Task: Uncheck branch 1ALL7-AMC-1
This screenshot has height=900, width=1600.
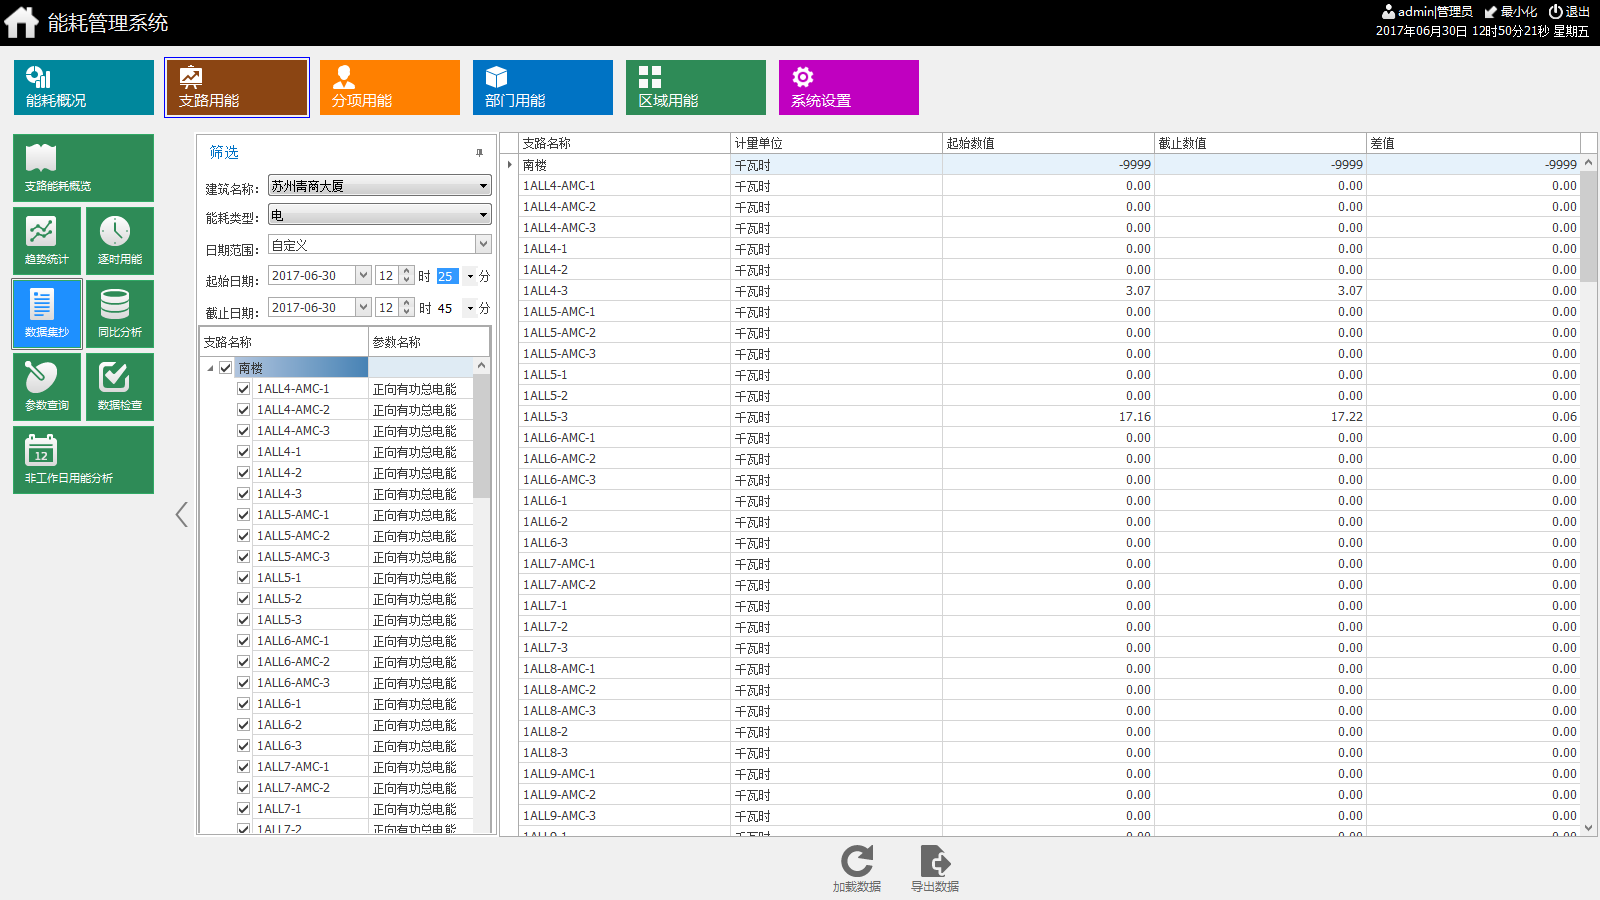Action: coord(243,767)
